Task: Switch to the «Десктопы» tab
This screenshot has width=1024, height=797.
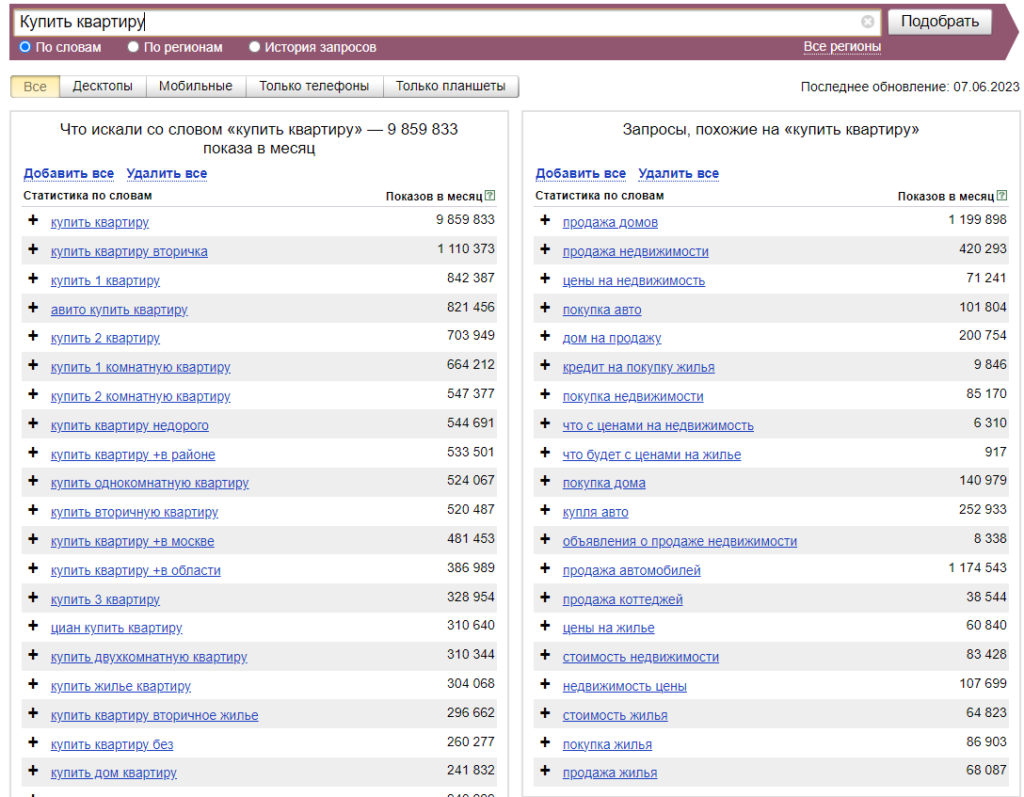Action: (x=102, y=86)
